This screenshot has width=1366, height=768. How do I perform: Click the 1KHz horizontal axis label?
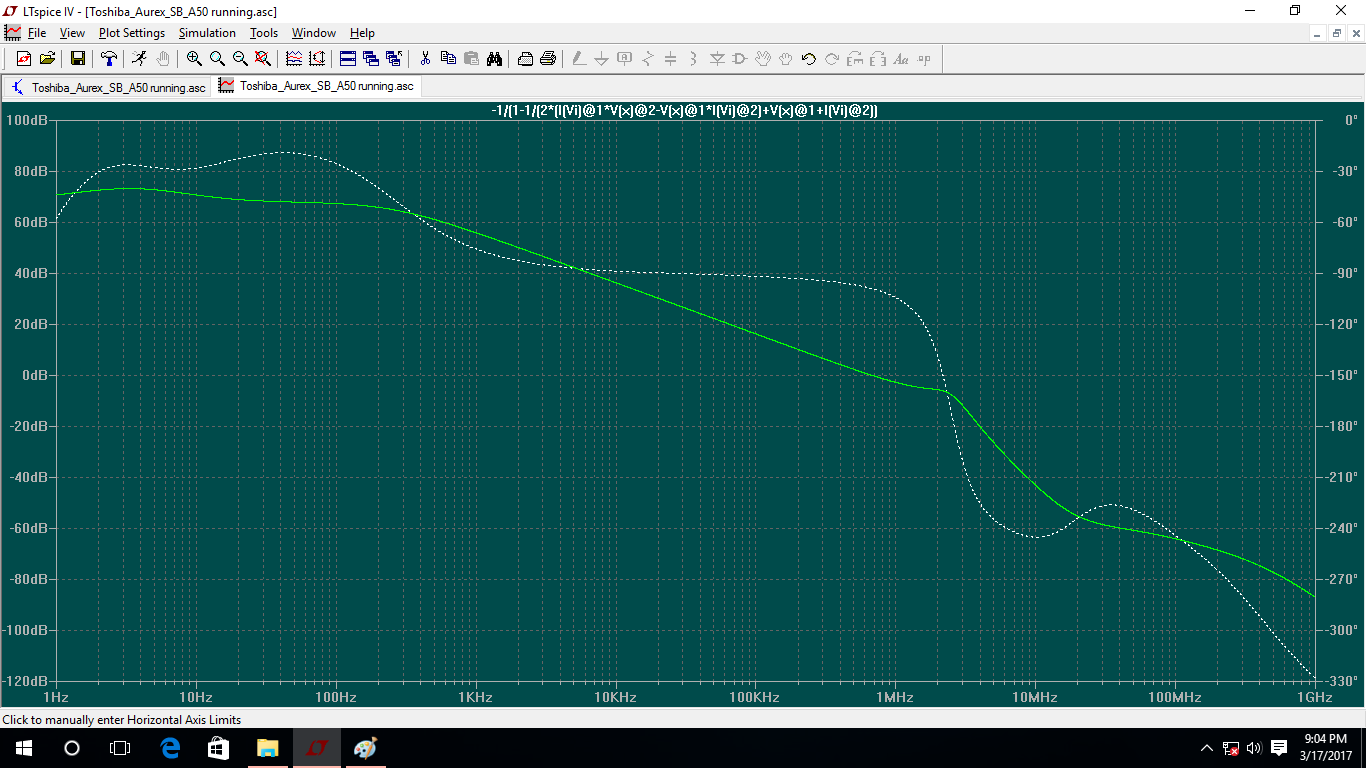click(x=475, y=697)
